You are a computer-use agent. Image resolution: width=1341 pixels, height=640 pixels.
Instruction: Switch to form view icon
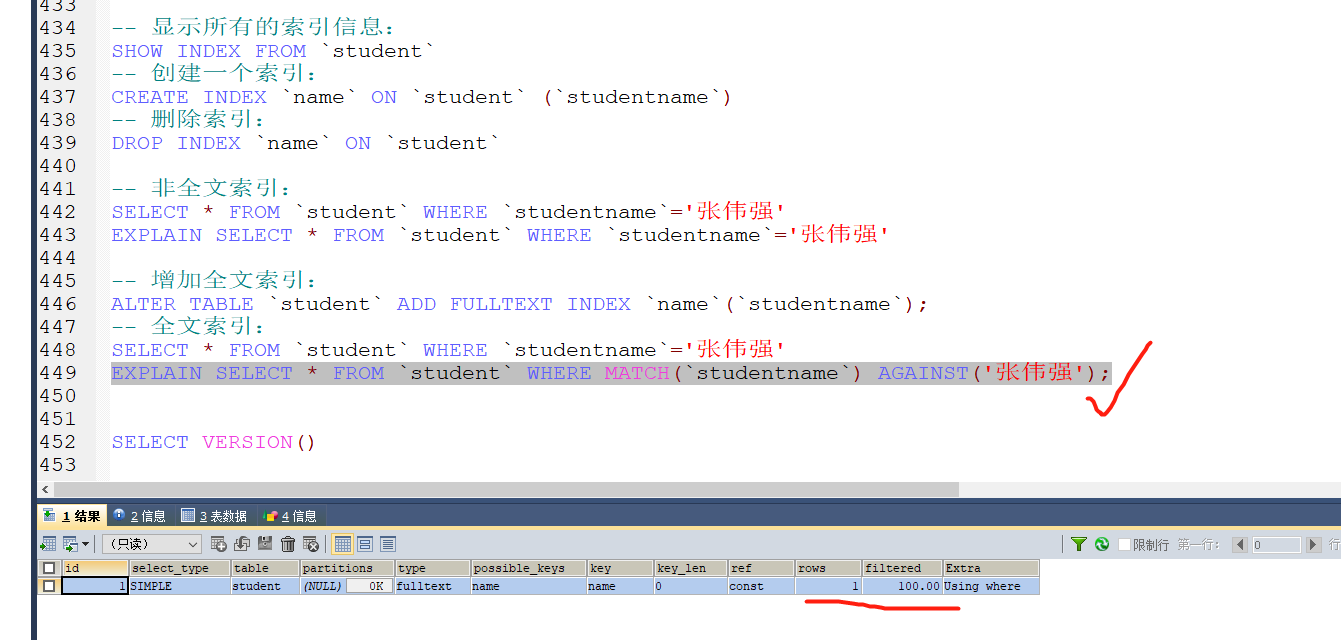coord(365,544)
